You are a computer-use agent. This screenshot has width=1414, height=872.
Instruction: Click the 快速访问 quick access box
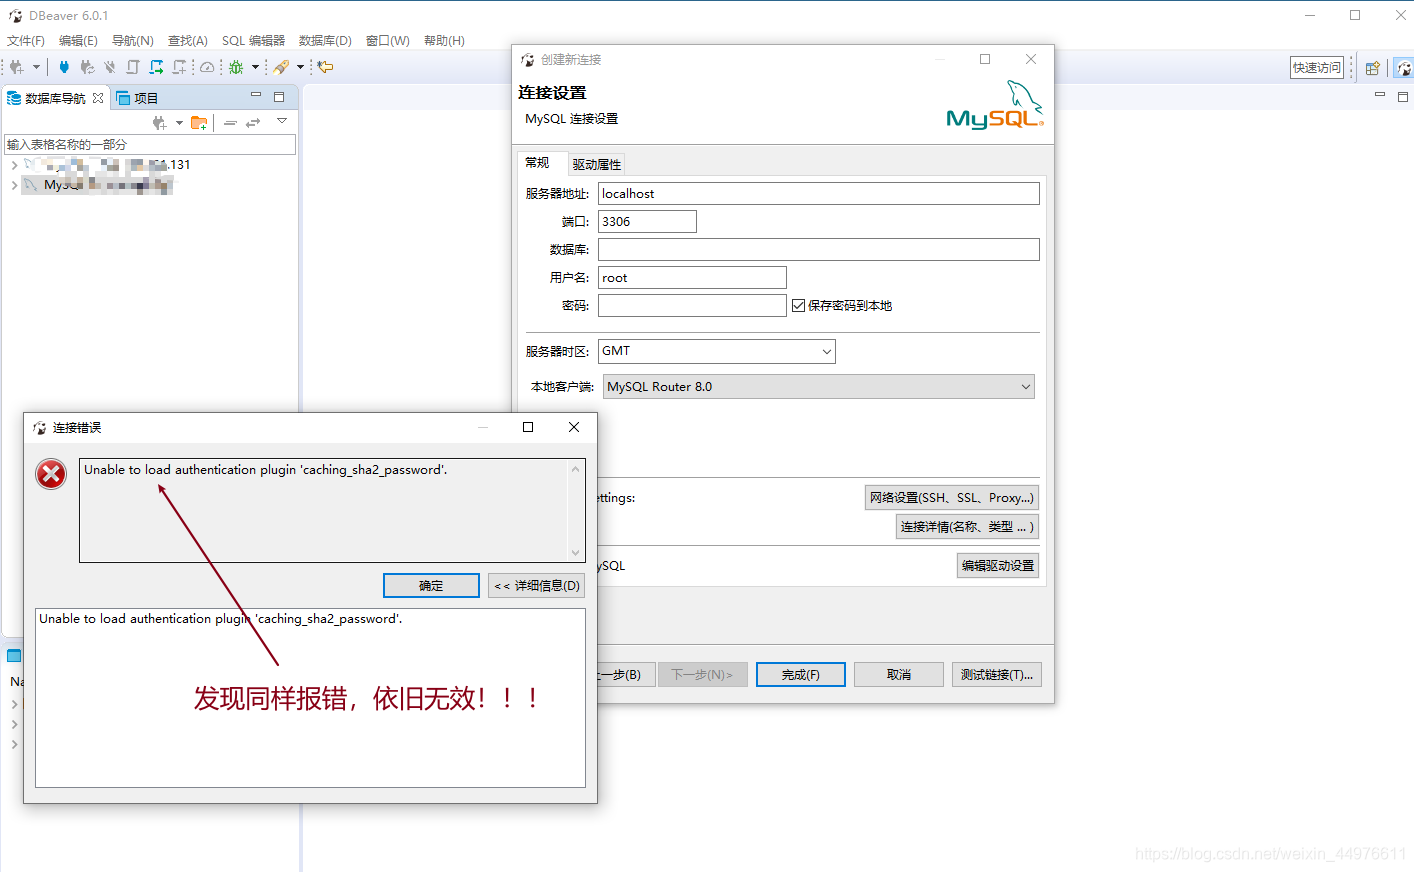(1317, 68)
